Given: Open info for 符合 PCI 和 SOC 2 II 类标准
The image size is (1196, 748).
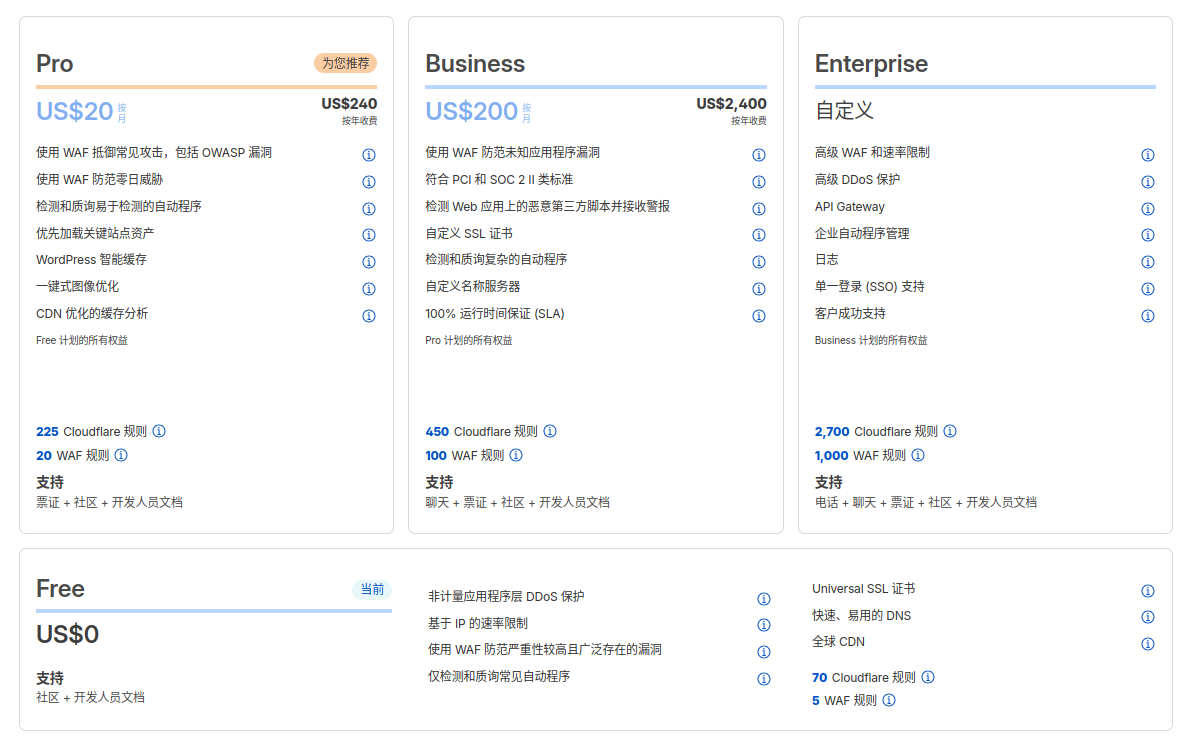Looking at the screenshot, I should click(x=758, y=181).
